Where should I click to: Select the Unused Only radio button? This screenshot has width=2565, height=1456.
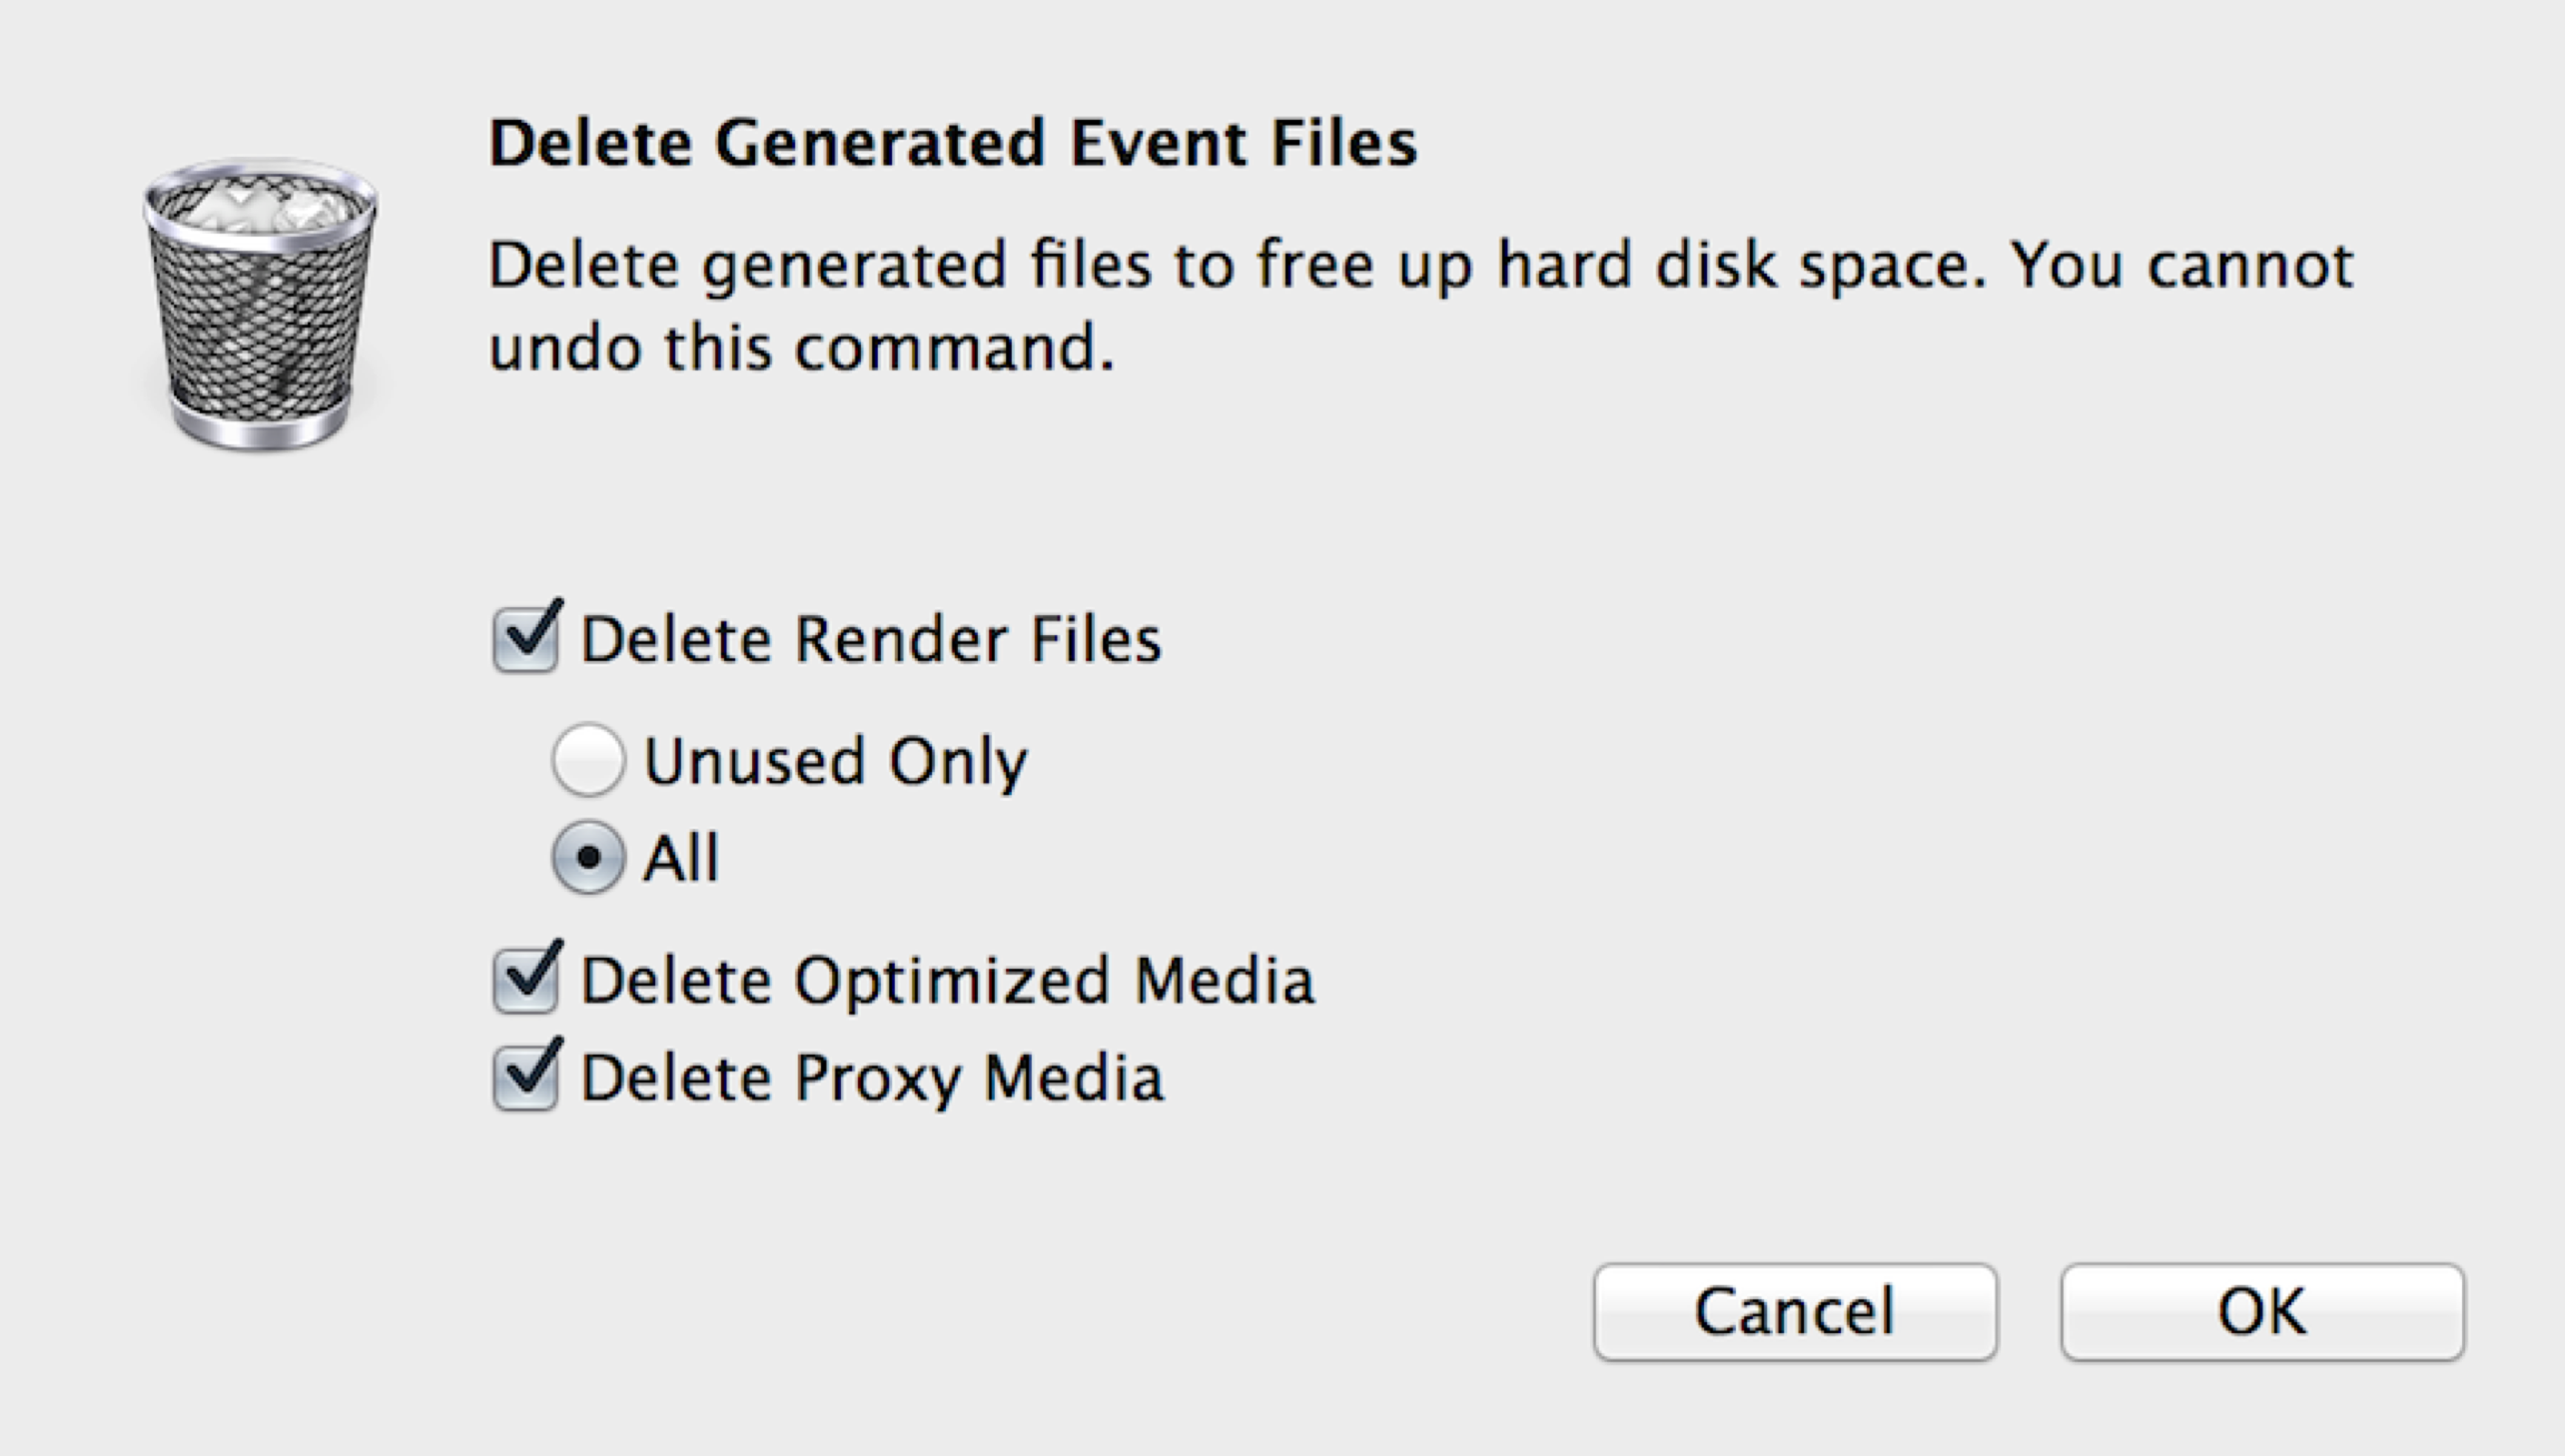pos(588,760)
